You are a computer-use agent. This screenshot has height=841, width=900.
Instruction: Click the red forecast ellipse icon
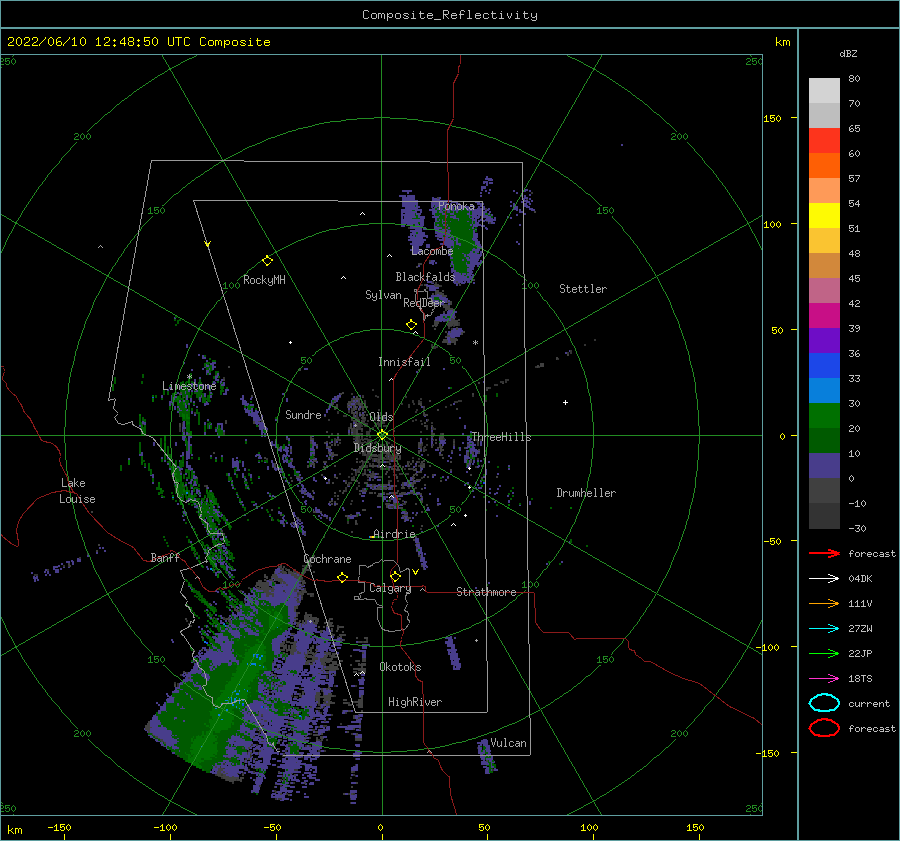click(824, 728)
